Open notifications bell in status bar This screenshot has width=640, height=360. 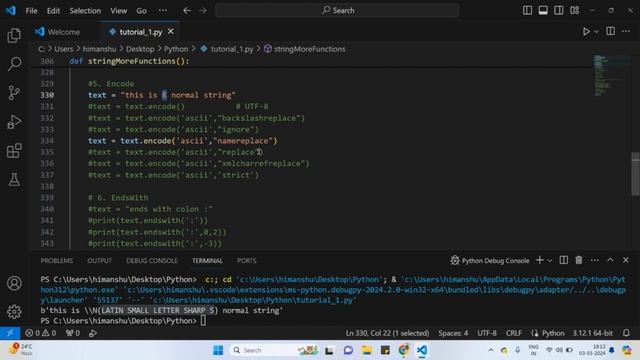626,333
